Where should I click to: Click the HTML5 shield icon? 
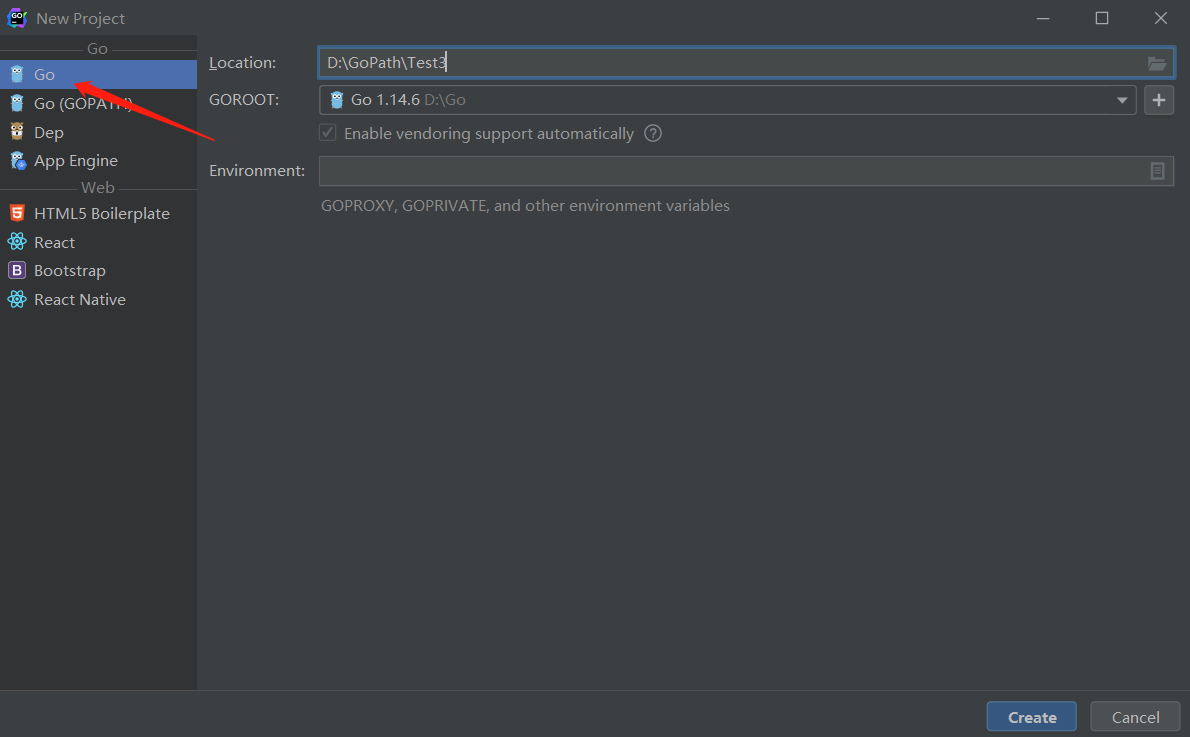pyautogui.click(x=17, y=213)
